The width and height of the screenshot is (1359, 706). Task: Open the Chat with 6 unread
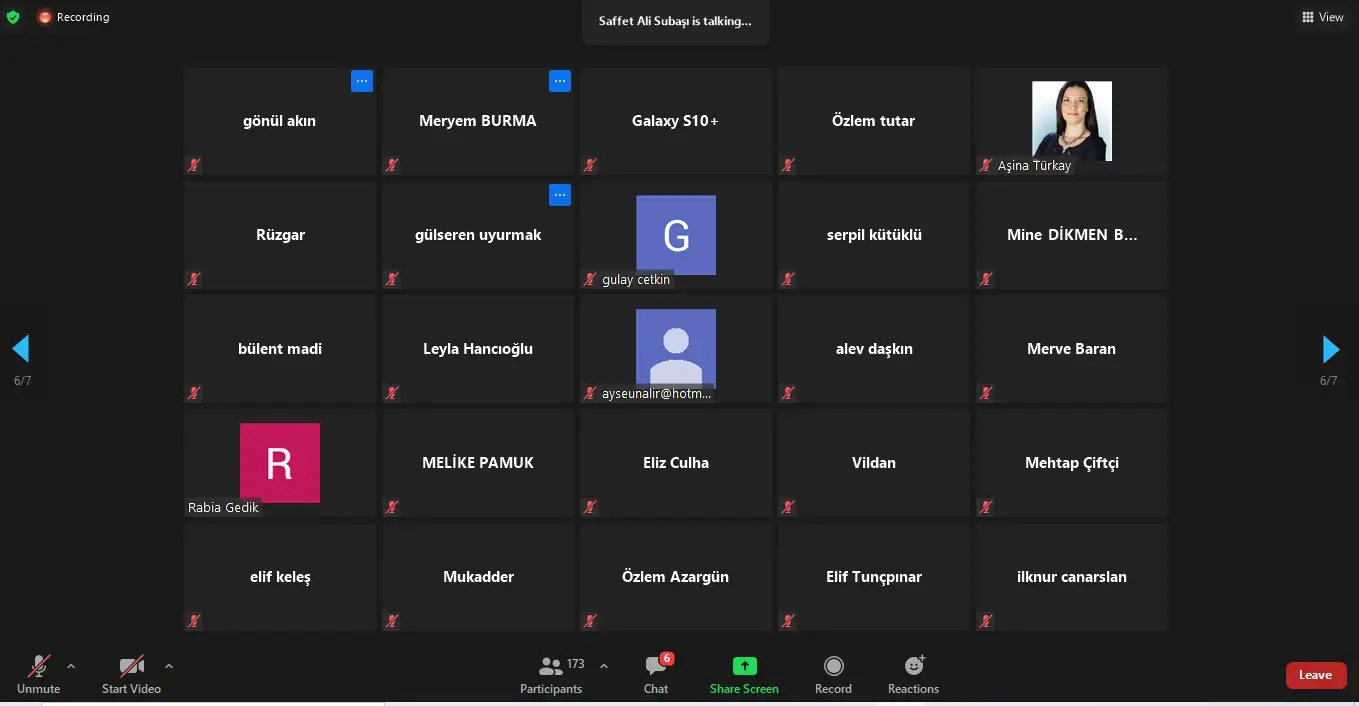[x=656, y=666]
